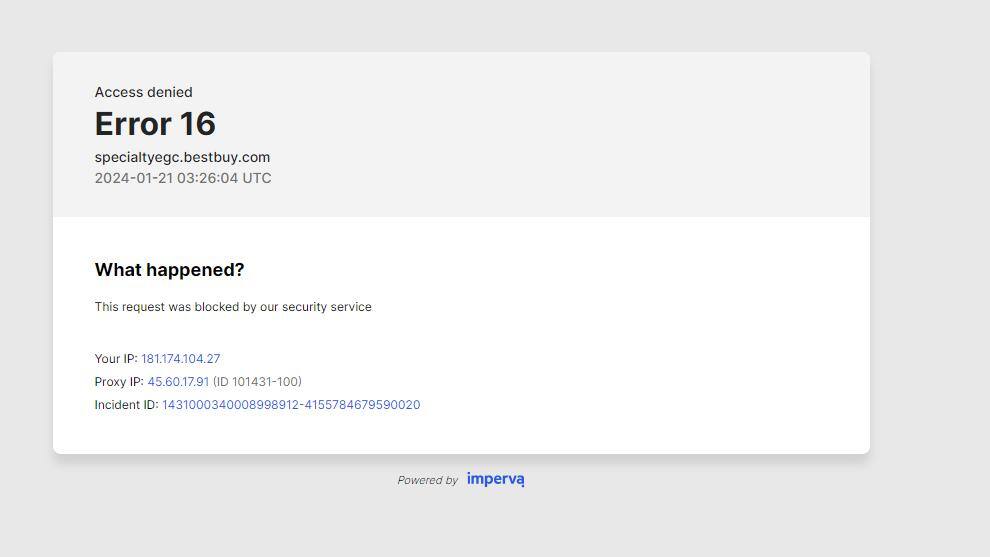Image resolution: width=990 pixels, height=557 pixels.
Task: Click the 'Access denied' label
Action: [143, 92]
